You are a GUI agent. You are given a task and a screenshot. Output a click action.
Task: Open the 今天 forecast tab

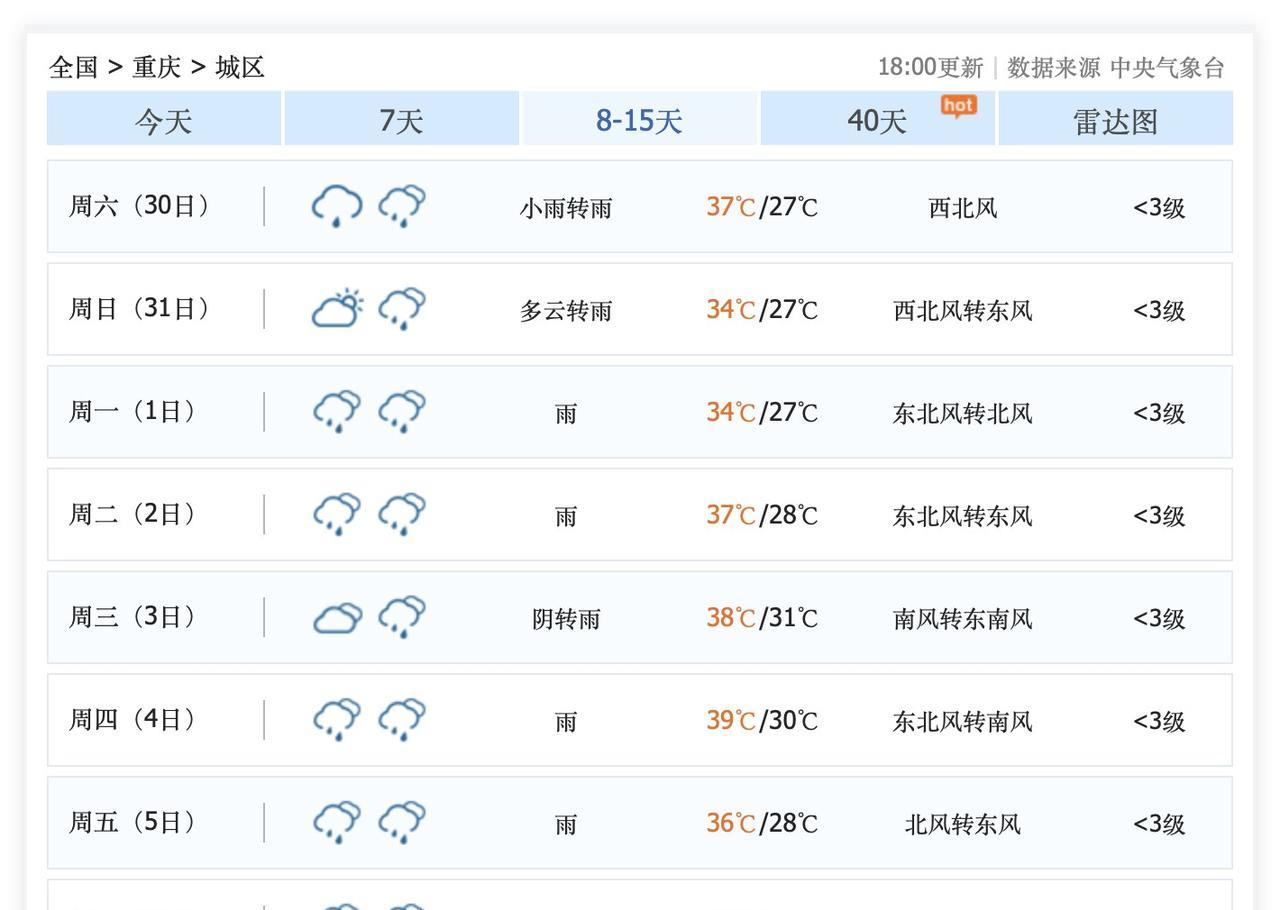tap(163, 120)
